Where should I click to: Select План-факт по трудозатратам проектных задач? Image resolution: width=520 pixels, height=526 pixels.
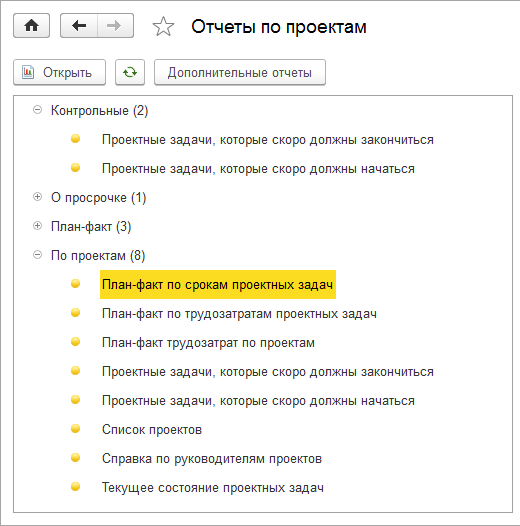(x=239, y=314)
